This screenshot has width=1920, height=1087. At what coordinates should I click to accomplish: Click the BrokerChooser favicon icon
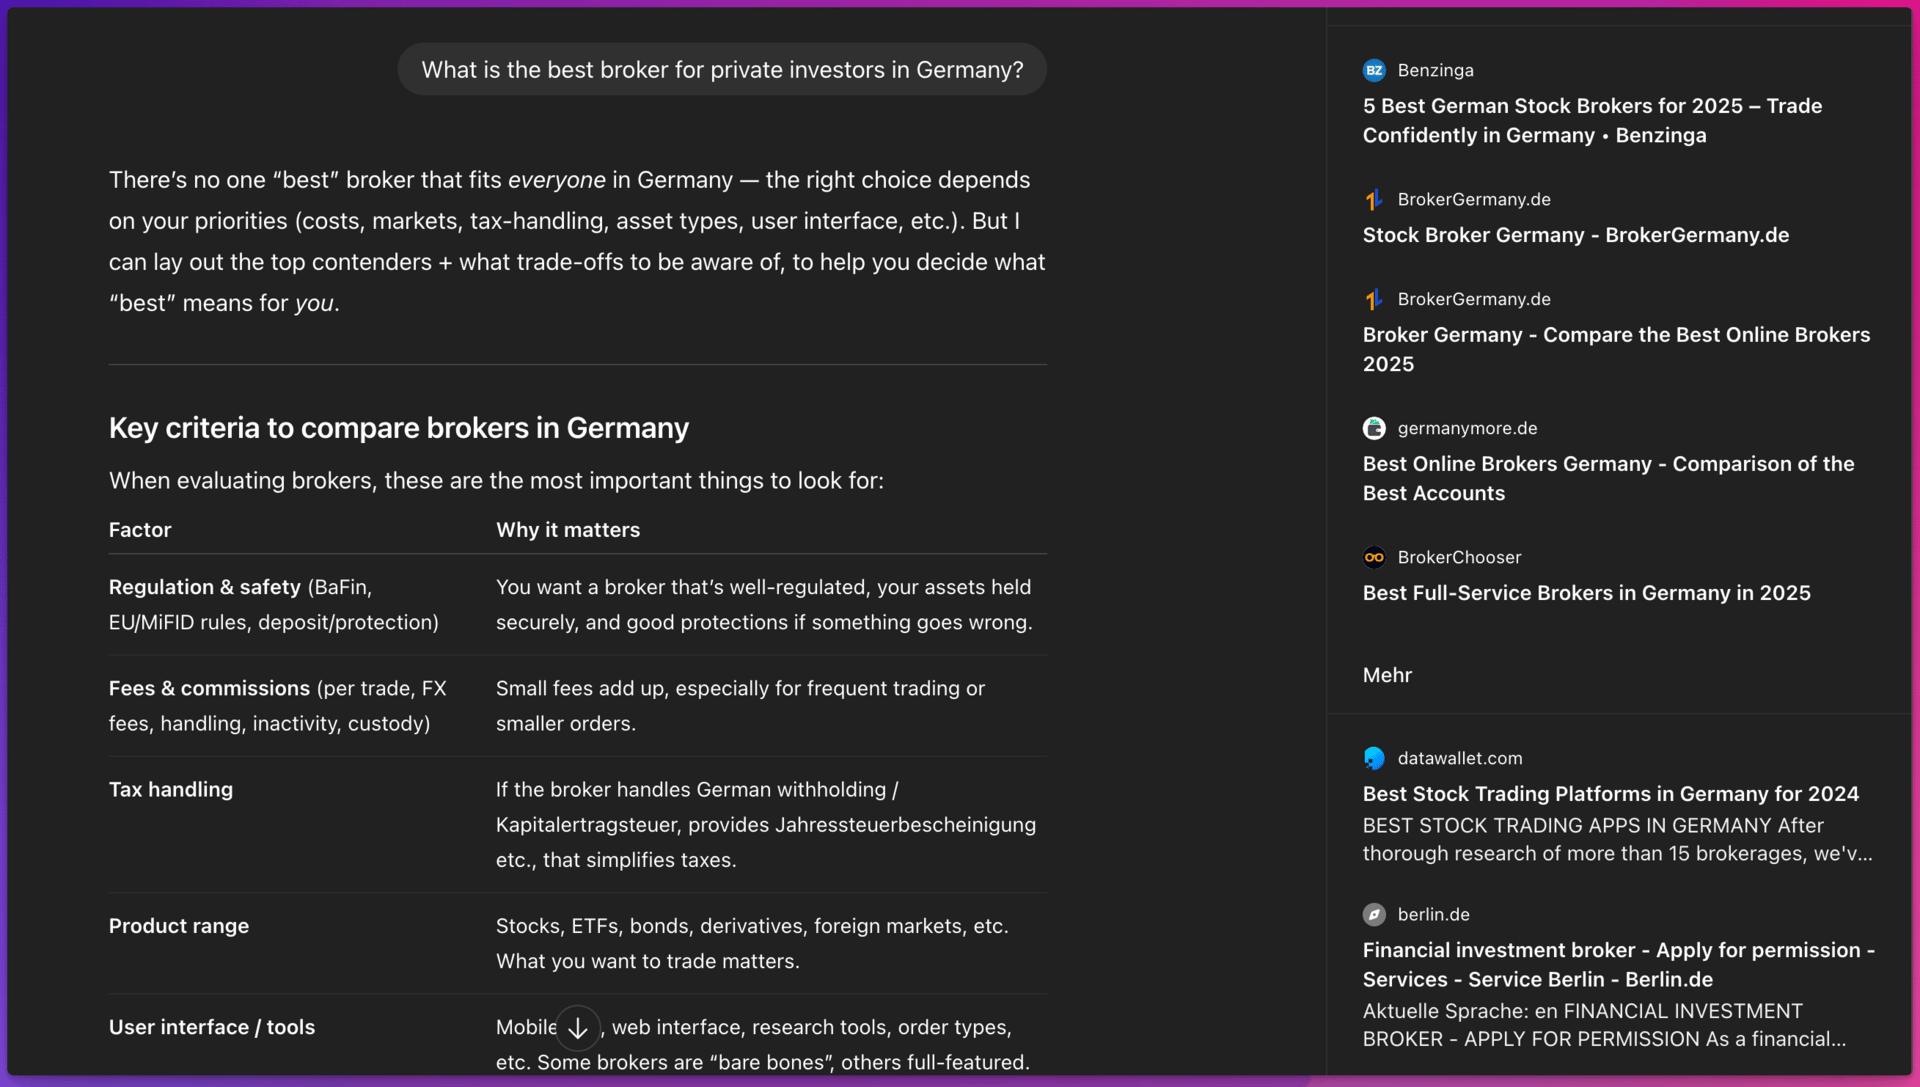(1374, 558)
